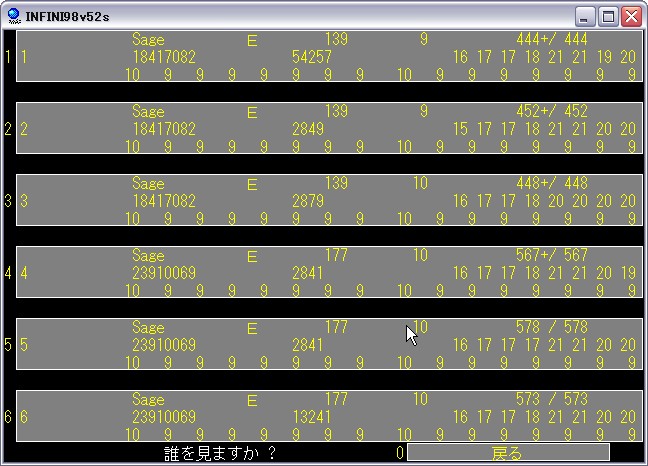Click HP text 567+/ 567
The height and width of the screenshot is (466, 648).
tap(552, 255)
